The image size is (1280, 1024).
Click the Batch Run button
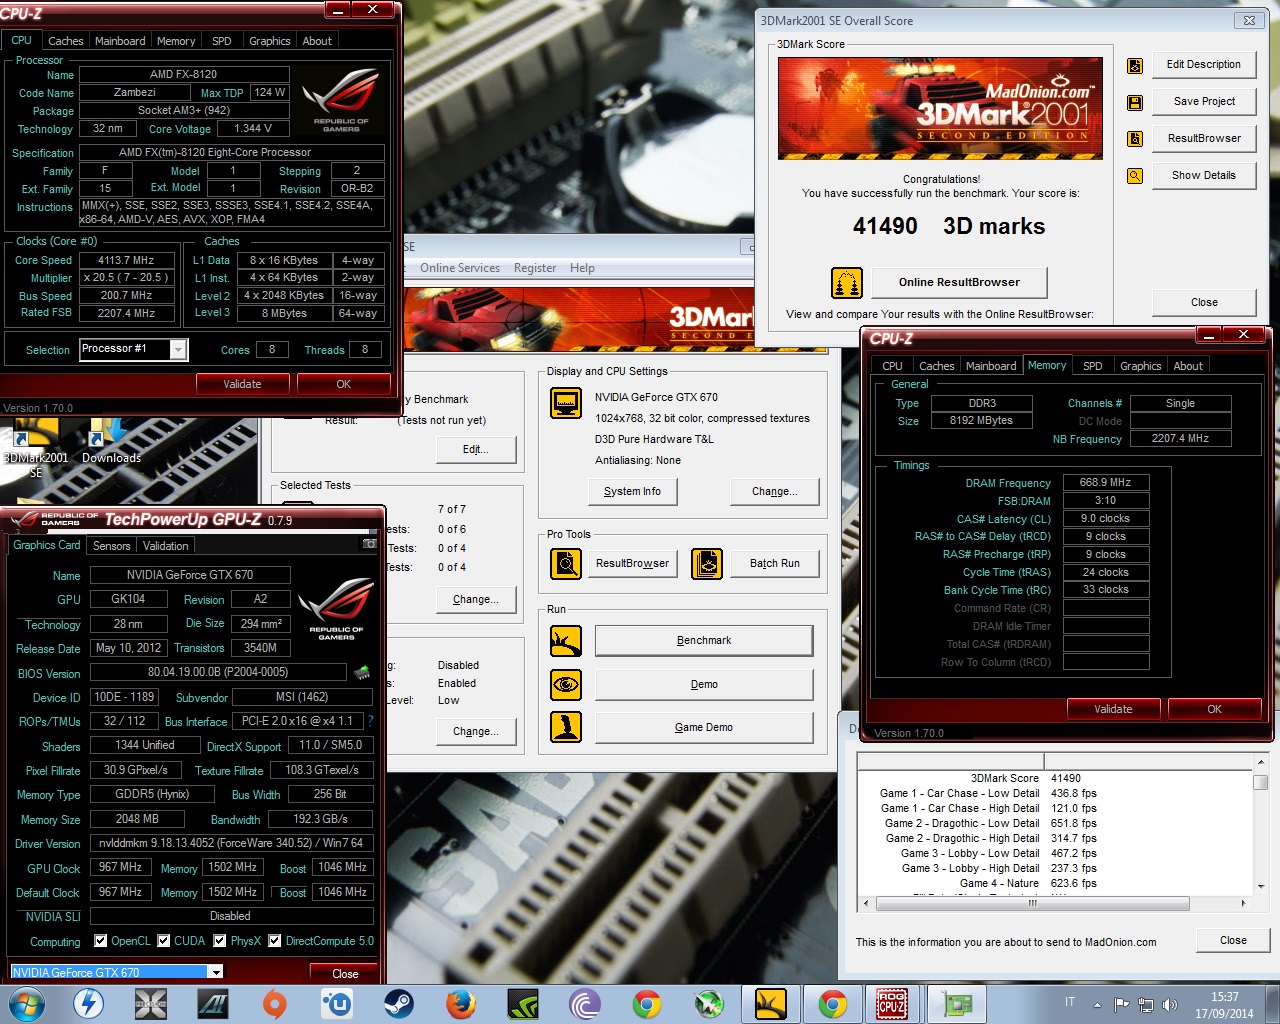(x=775, y=563)
